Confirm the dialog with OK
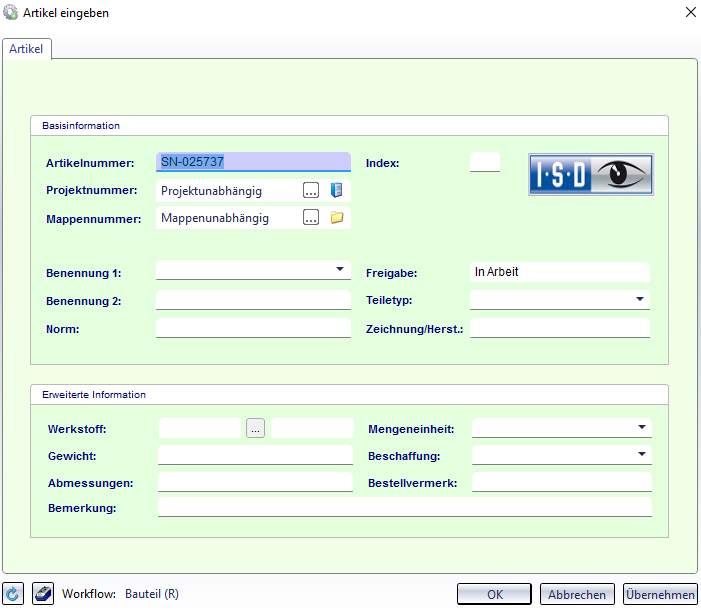Screen dimensions: 701x611 click(x=494, y=594)
